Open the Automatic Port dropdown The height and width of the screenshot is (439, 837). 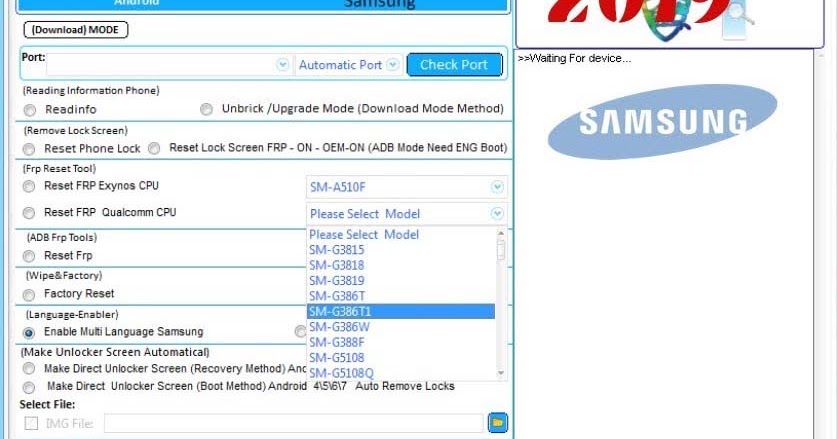point(393,65)
